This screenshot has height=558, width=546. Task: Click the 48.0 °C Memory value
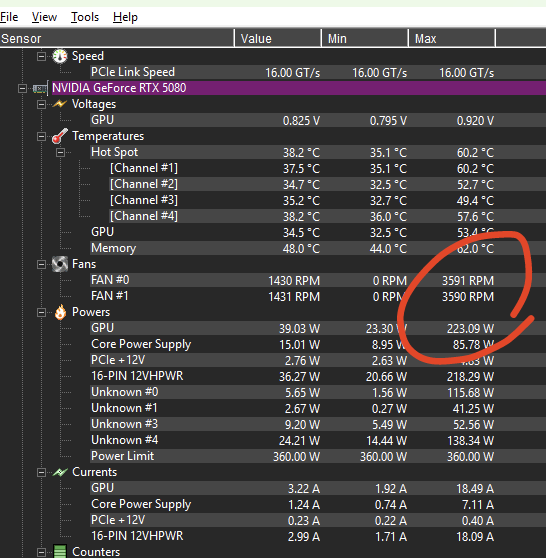point(301,249)
